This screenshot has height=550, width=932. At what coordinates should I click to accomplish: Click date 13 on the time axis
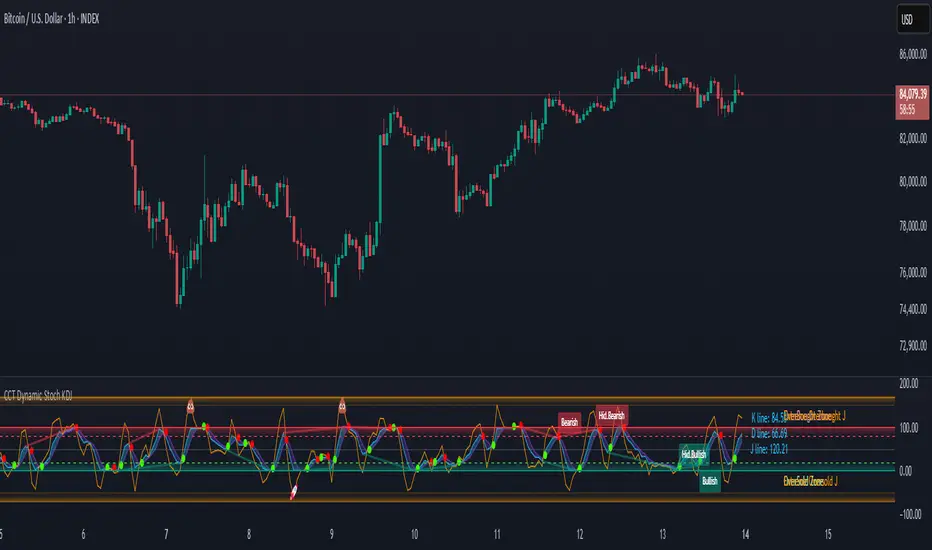coord(662,534)
